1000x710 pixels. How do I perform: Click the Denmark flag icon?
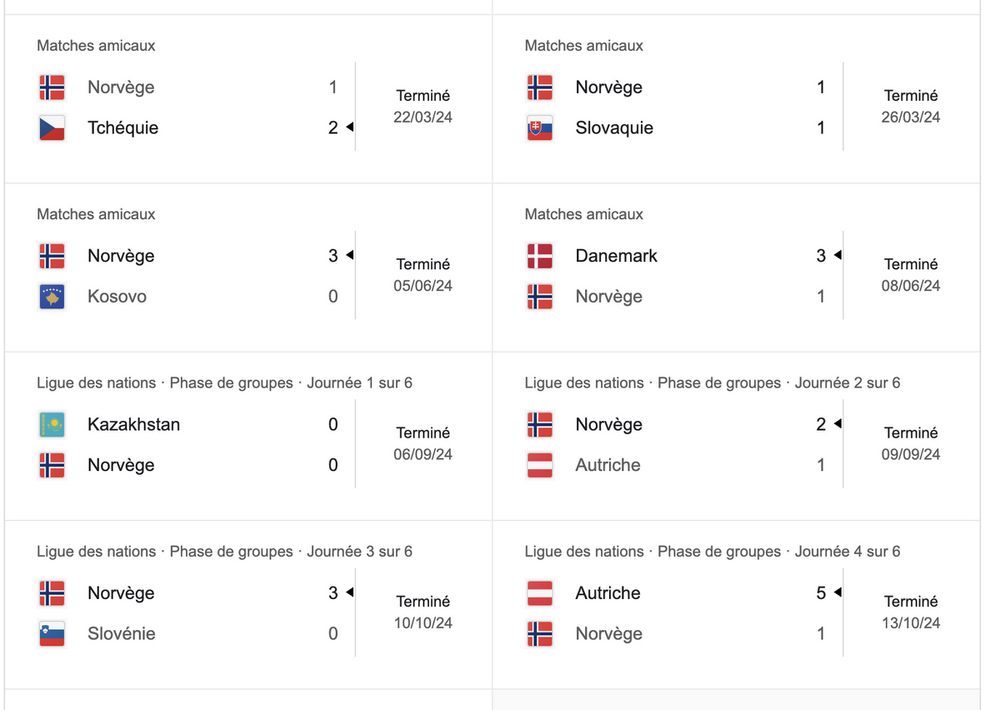point(540,256)
